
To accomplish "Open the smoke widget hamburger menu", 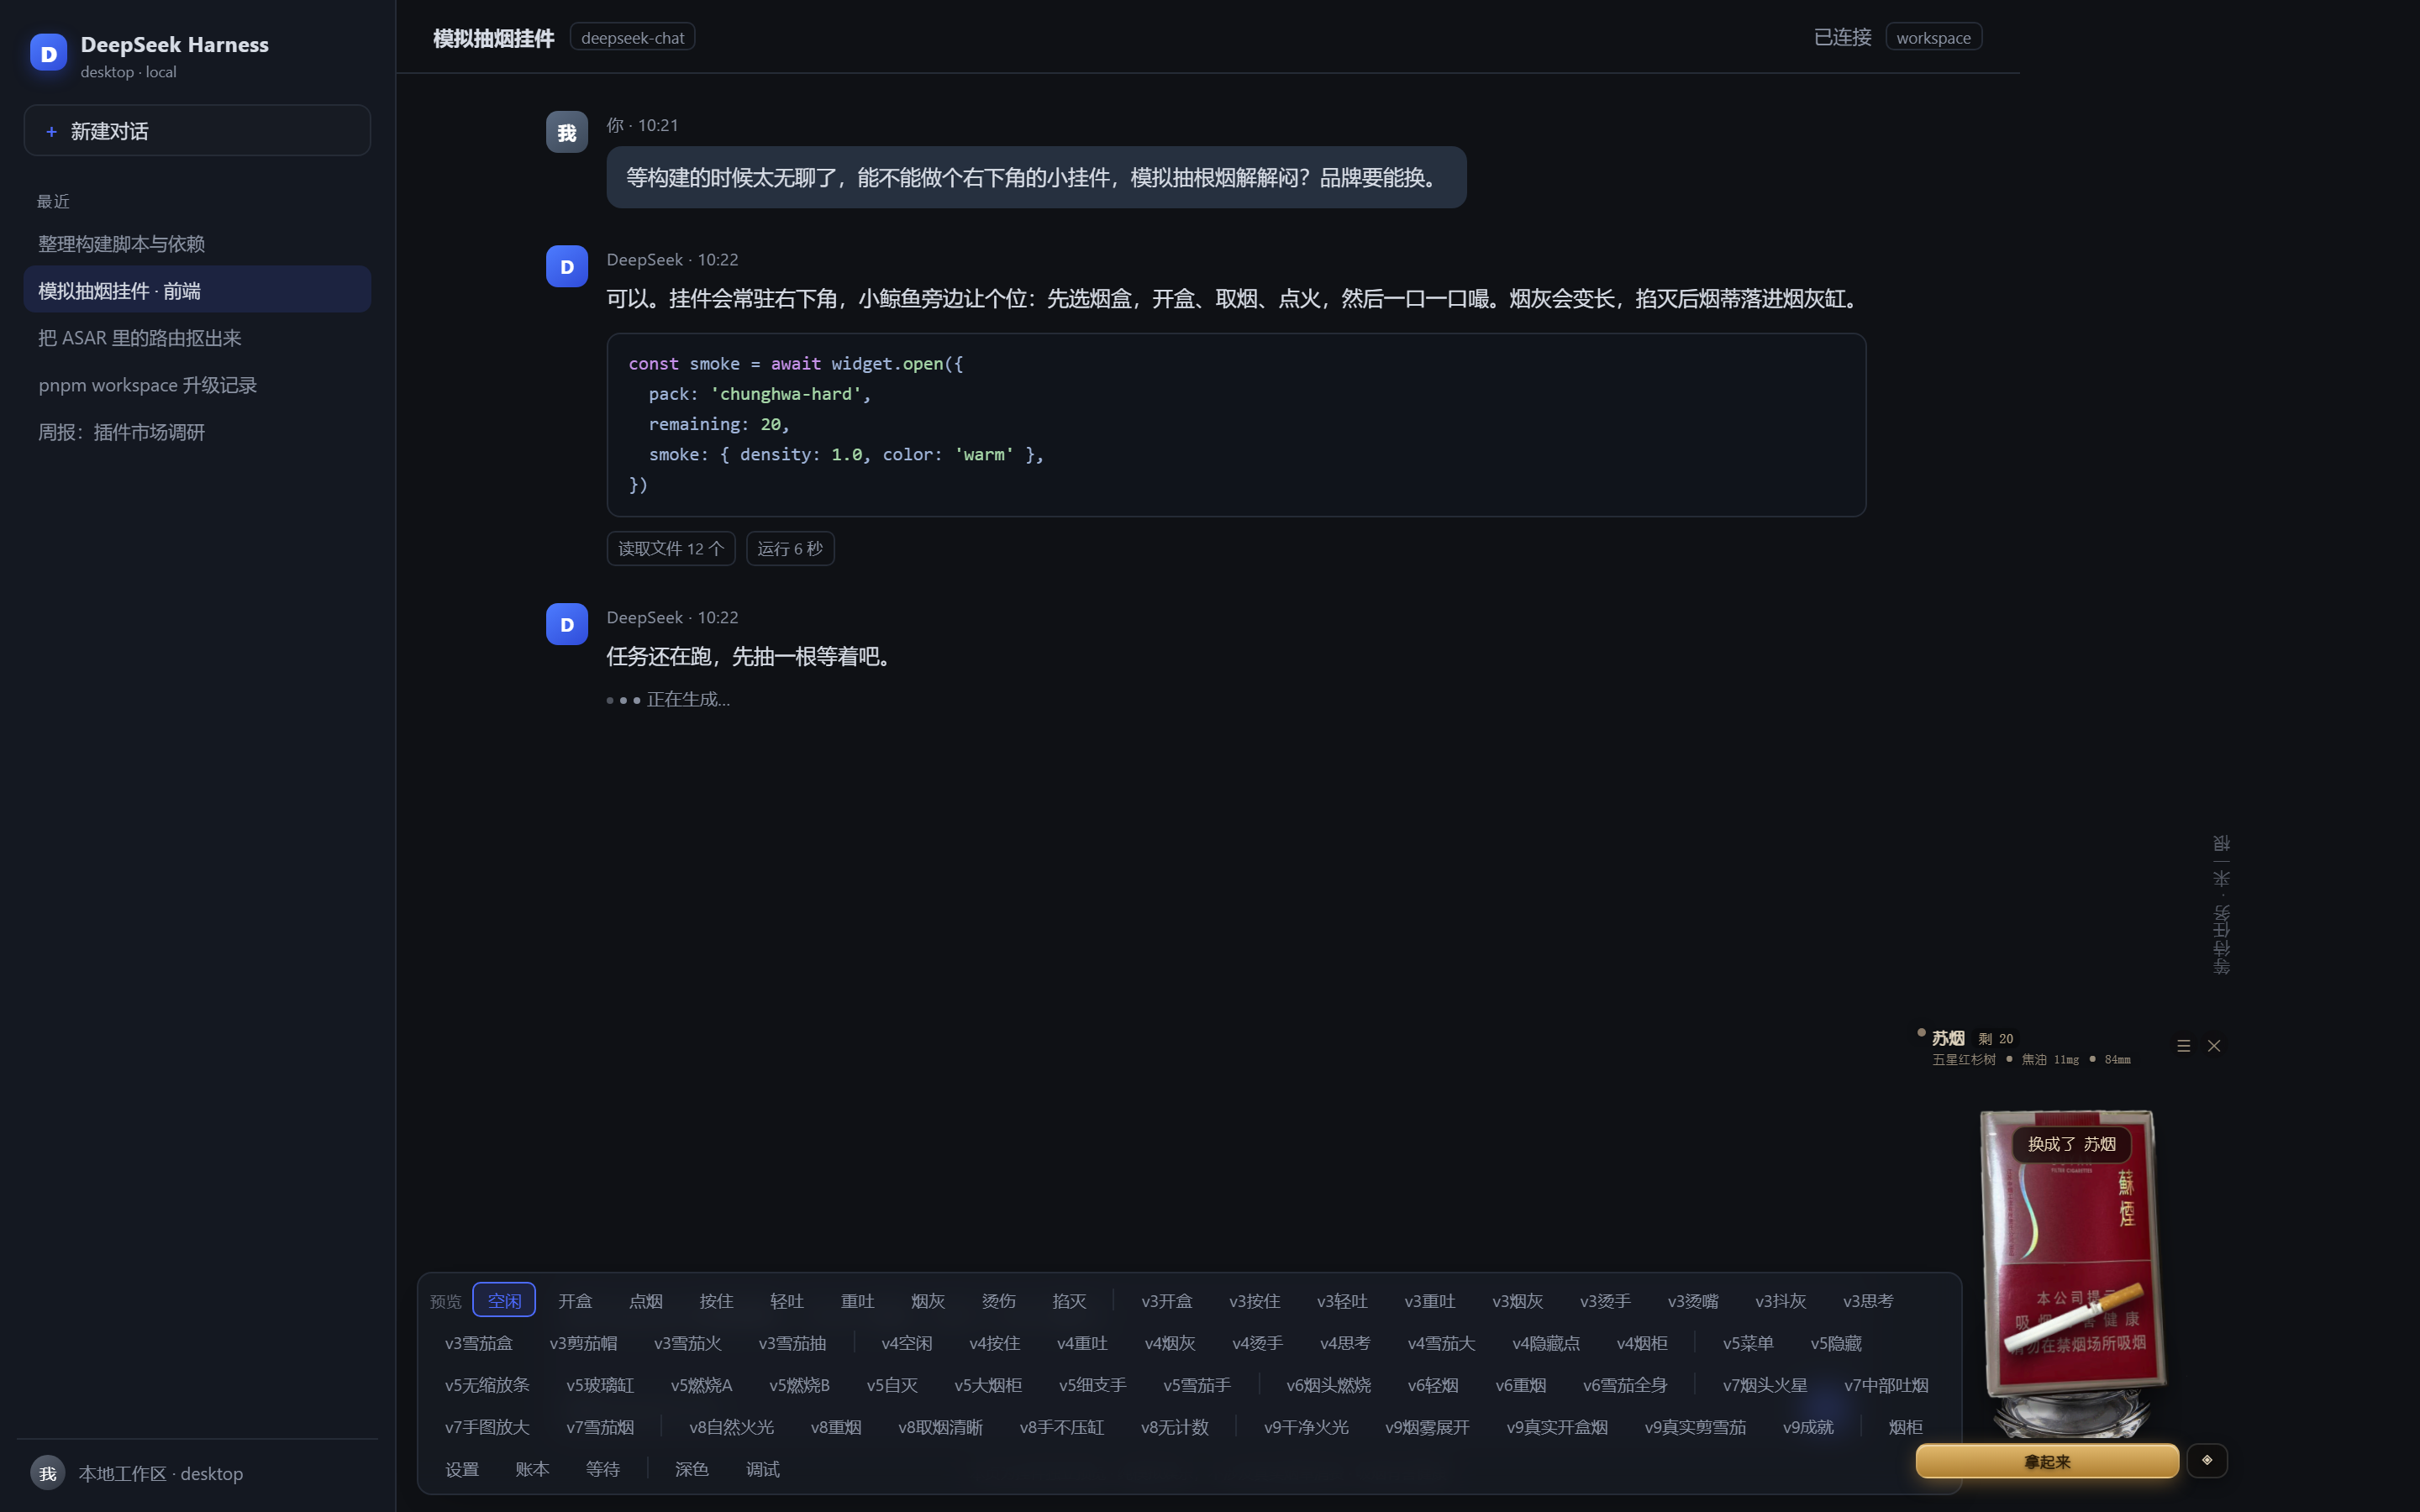I will click(2183, 1045).
